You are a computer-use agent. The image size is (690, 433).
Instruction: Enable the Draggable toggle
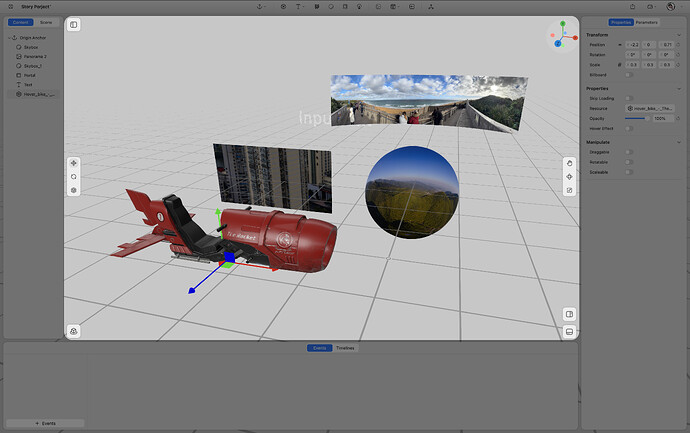tap(630, 152)
